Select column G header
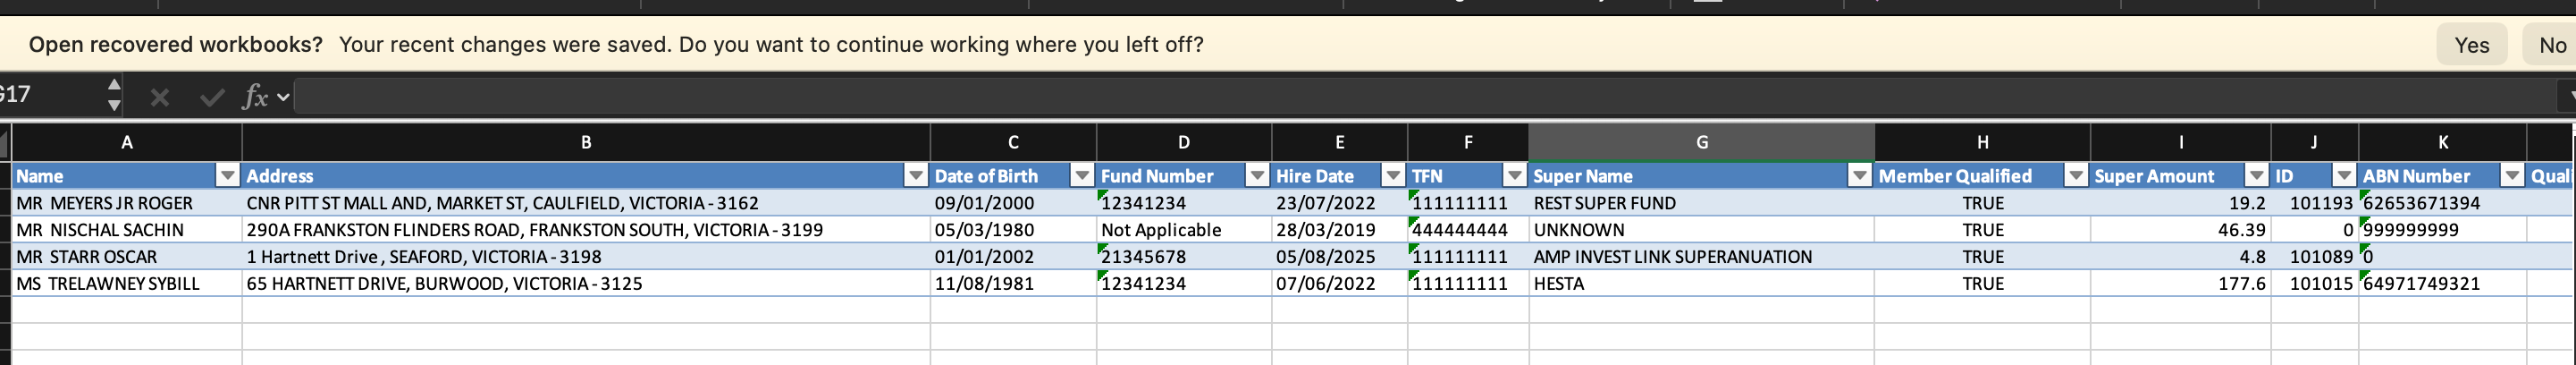 (1701, 142)
